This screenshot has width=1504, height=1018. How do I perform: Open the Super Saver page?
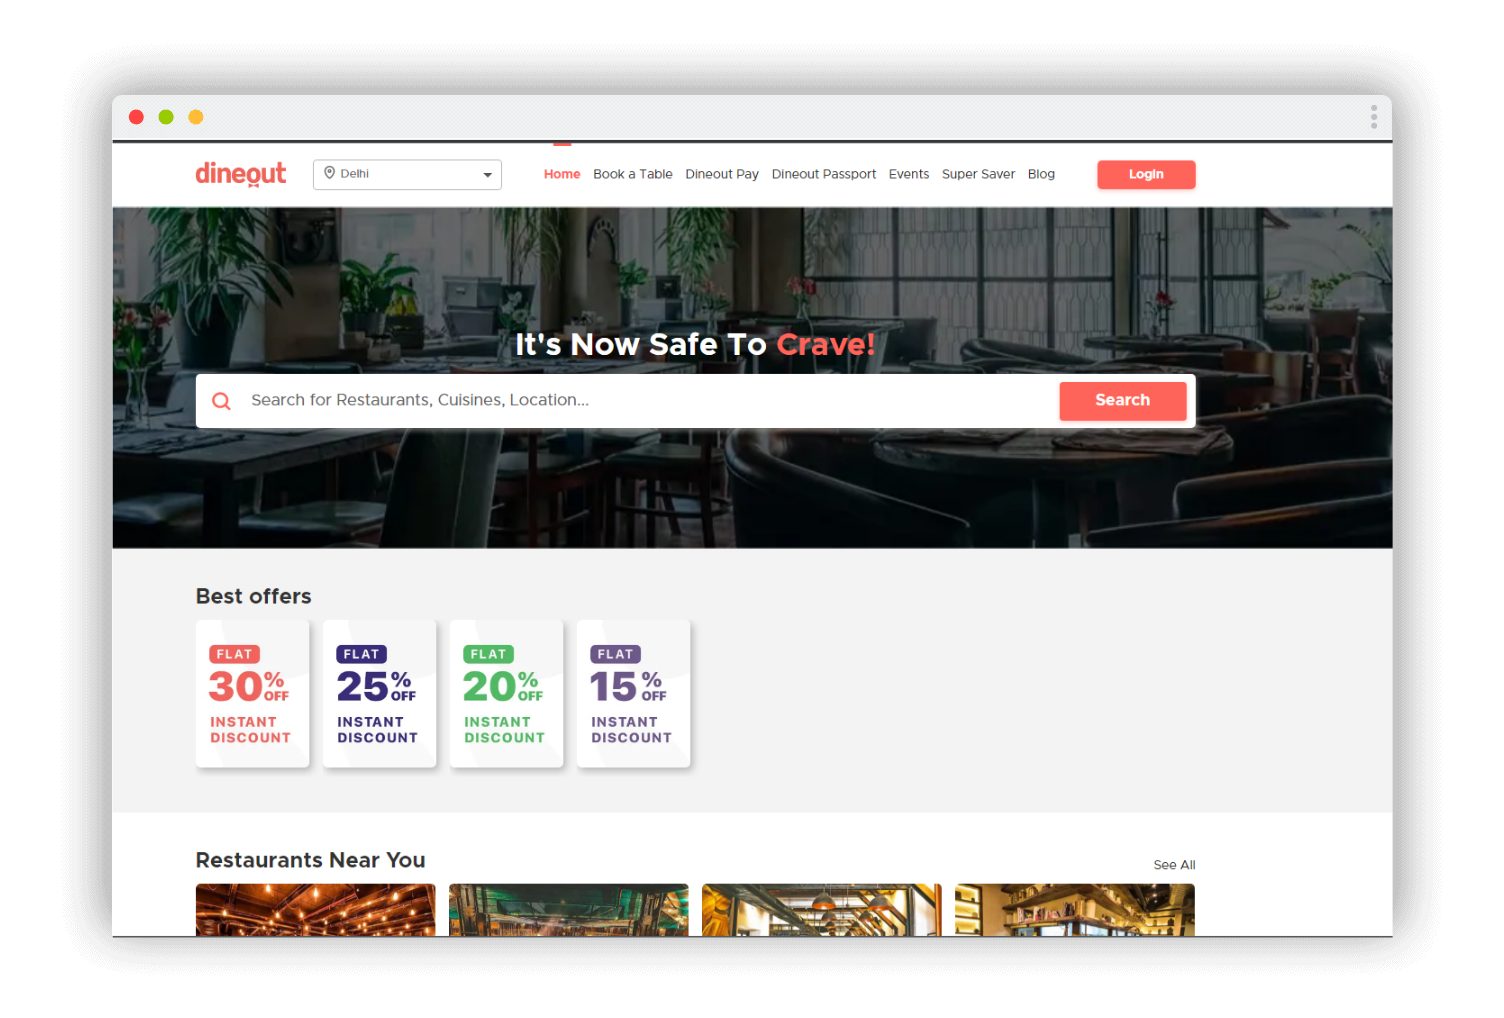tap(978, 174)
